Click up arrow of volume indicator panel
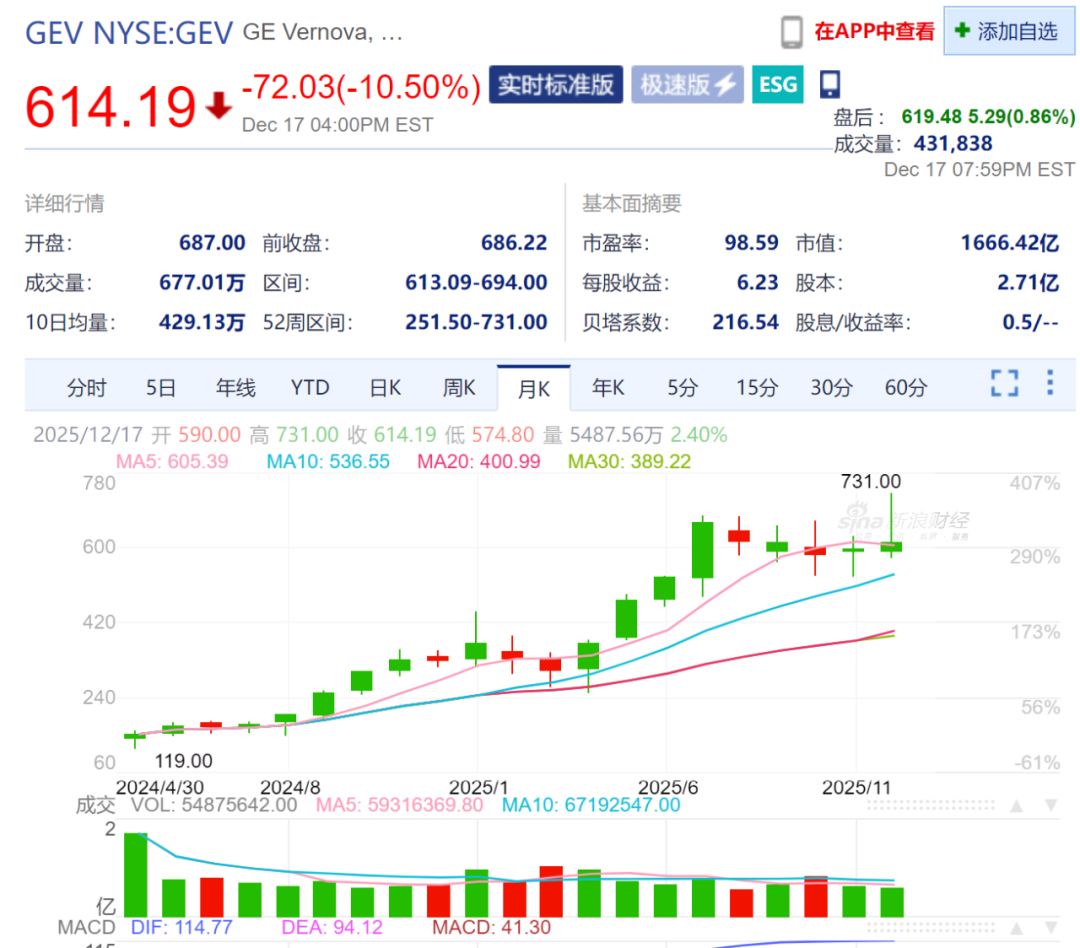The width and height of the screenshot is (1080, 948). click(x=1017, y=805)
